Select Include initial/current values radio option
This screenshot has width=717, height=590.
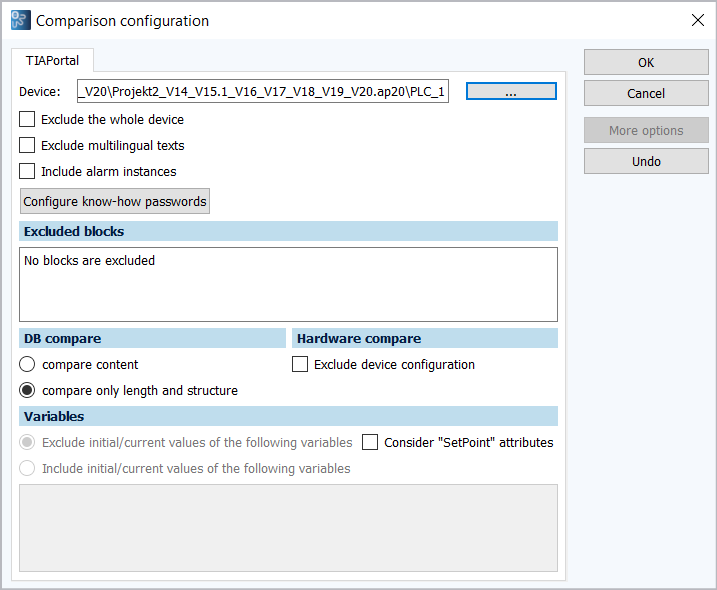[x=28, y=468]
